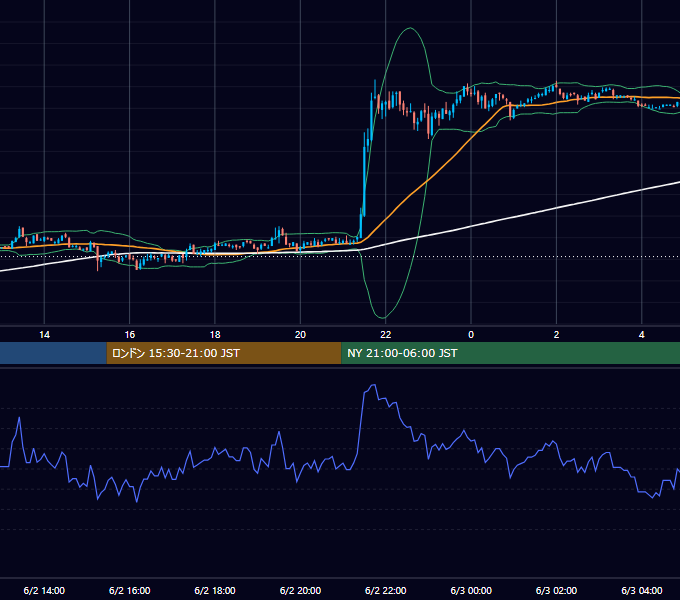Click the blue session bar before ロンドン
This screenshot has width=680, height=600.
click(x=53, y=353)
